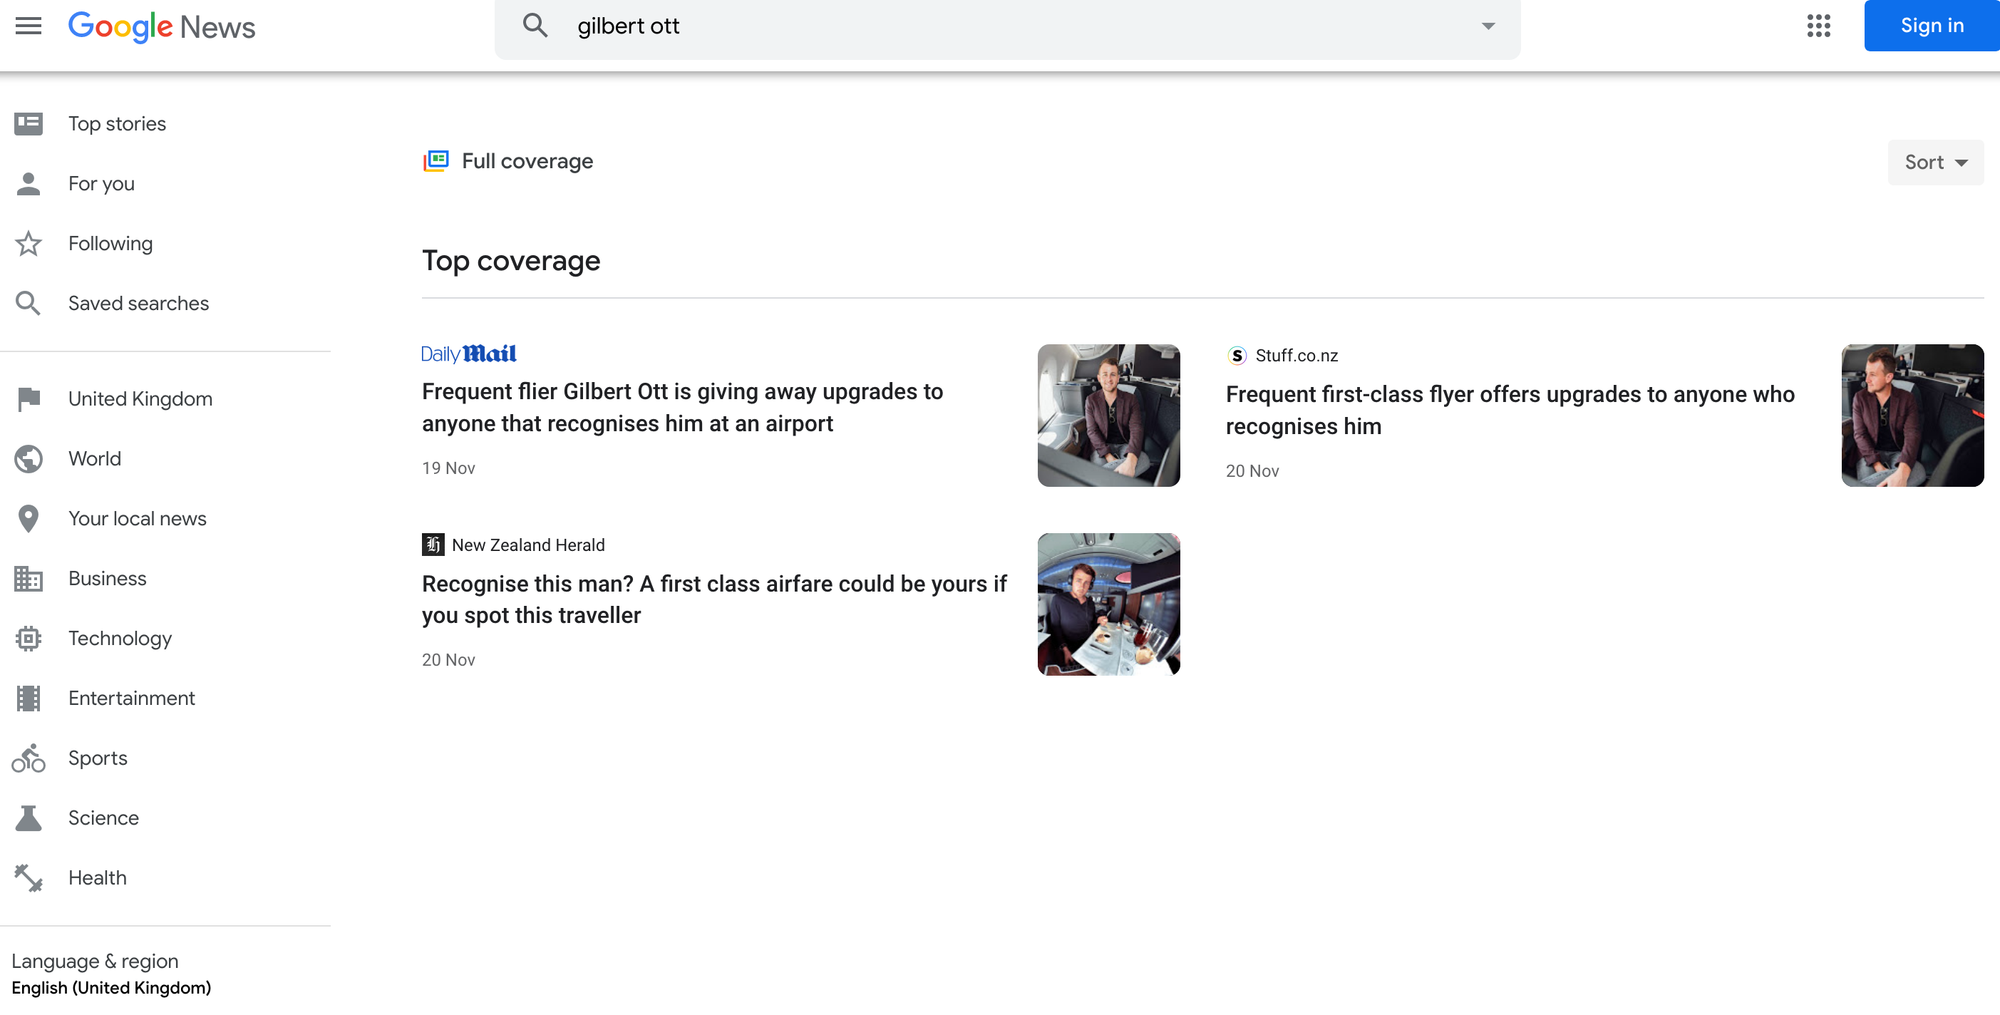Click the Health dumbbell icon

tap(29, 878)
